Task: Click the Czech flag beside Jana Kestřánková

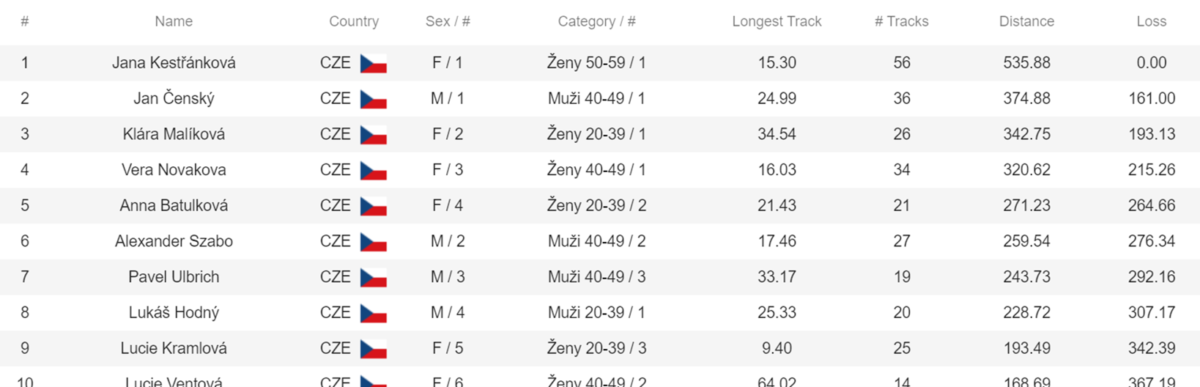Action: [x=373, y=63]
